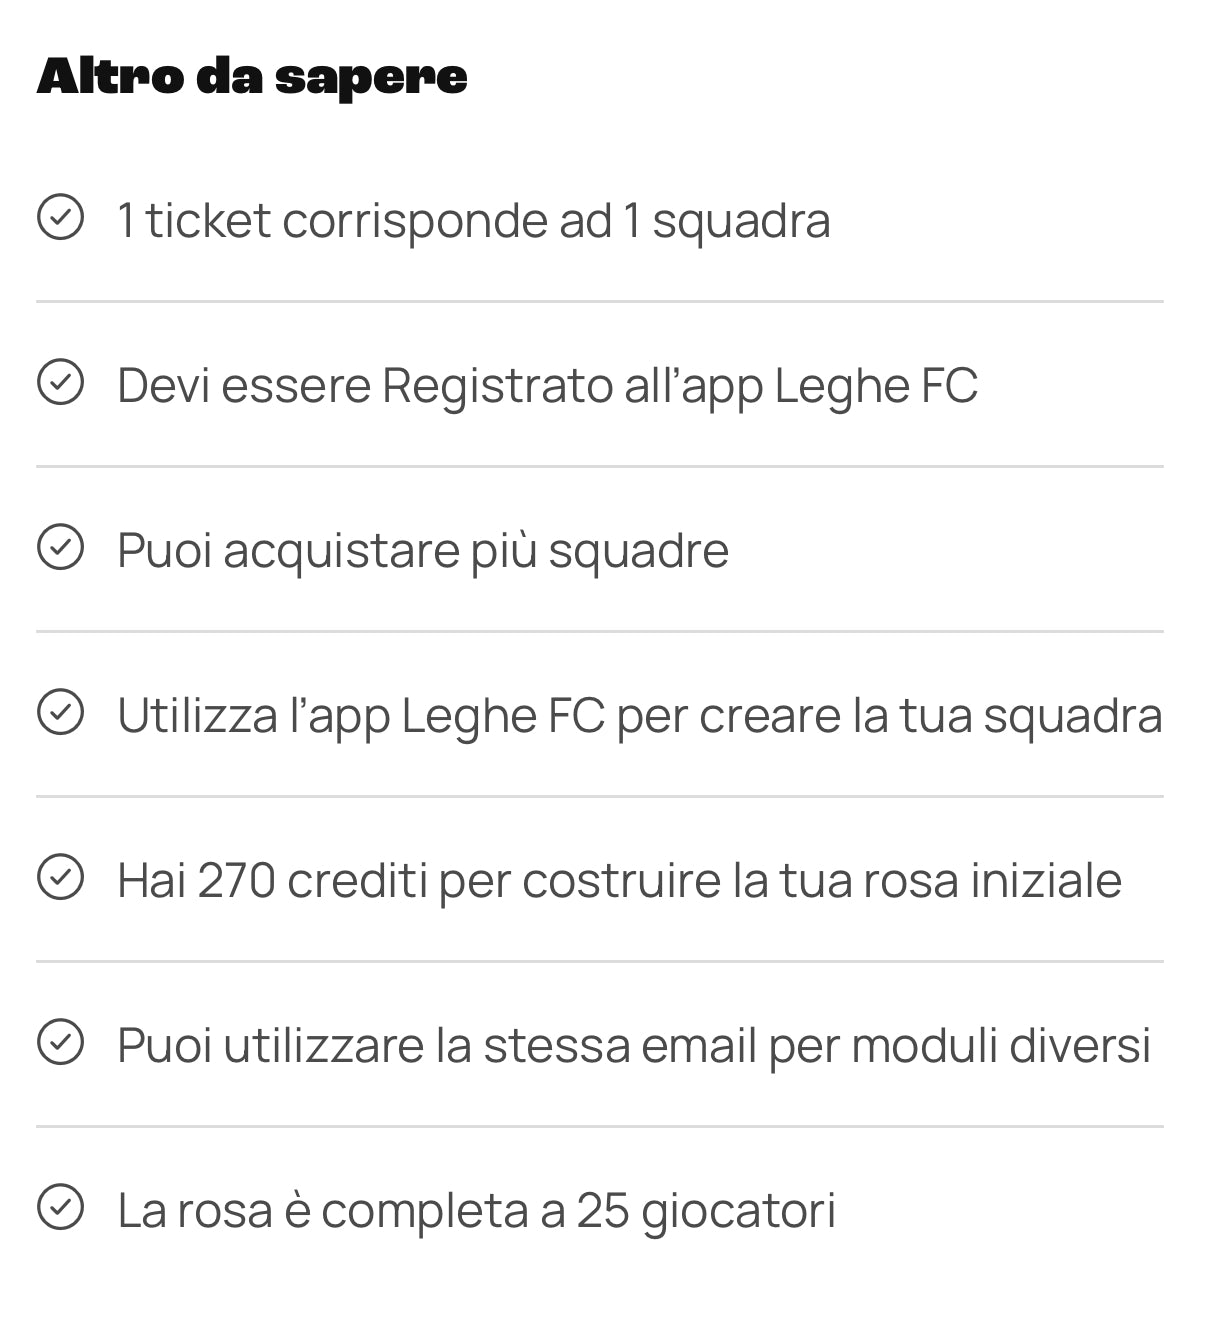Click the check circle next to 'Puoi utilizzare la stessa email'
The image size is (1206, 1326).
click(x=60, y=1043)
